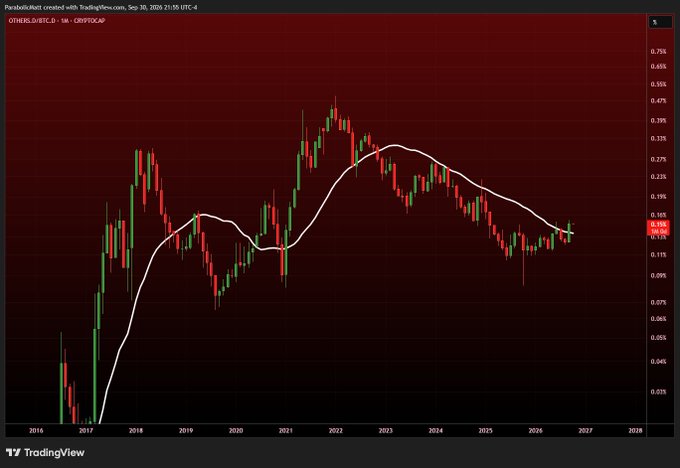
Task: Click the 0.16% price axis label
Action: [x=658, y=215]
